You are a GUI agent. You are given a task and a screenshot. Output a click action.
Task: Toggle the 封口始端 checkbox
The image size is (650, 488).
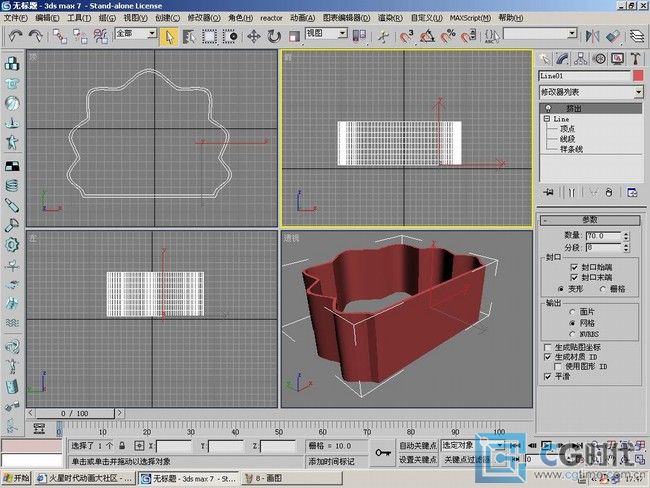click(x=574, y=267)
